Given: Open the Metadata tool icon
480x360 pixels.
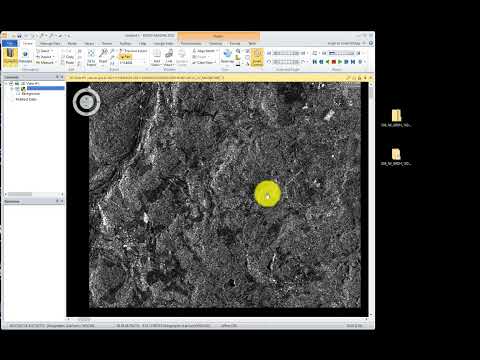Looking at the screenshot, I should coord(25,57).
